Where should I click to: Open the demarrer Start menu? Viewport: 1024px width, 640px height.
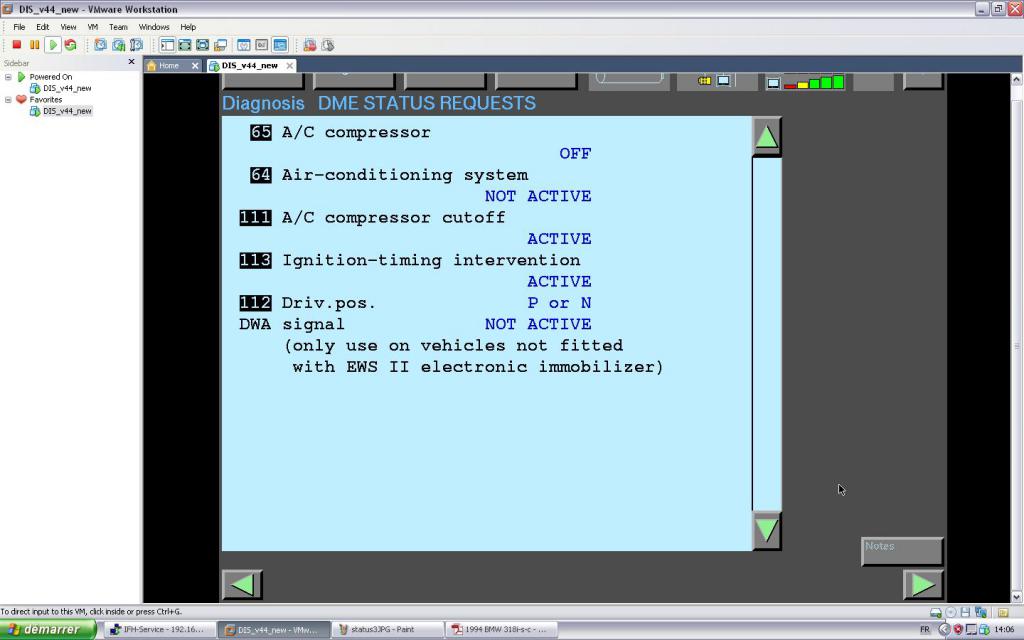tap(48, 630)
